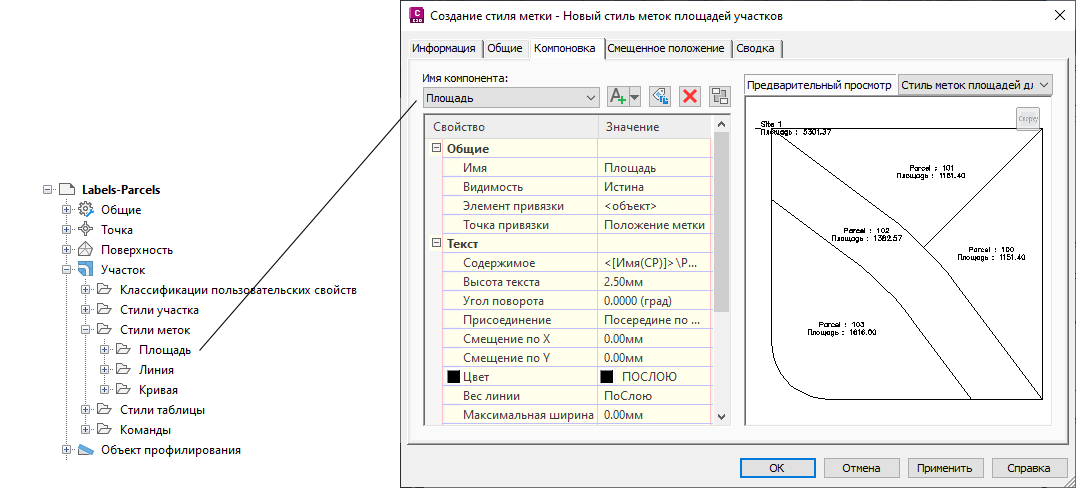Open the Смещенное положение tab

666,48
